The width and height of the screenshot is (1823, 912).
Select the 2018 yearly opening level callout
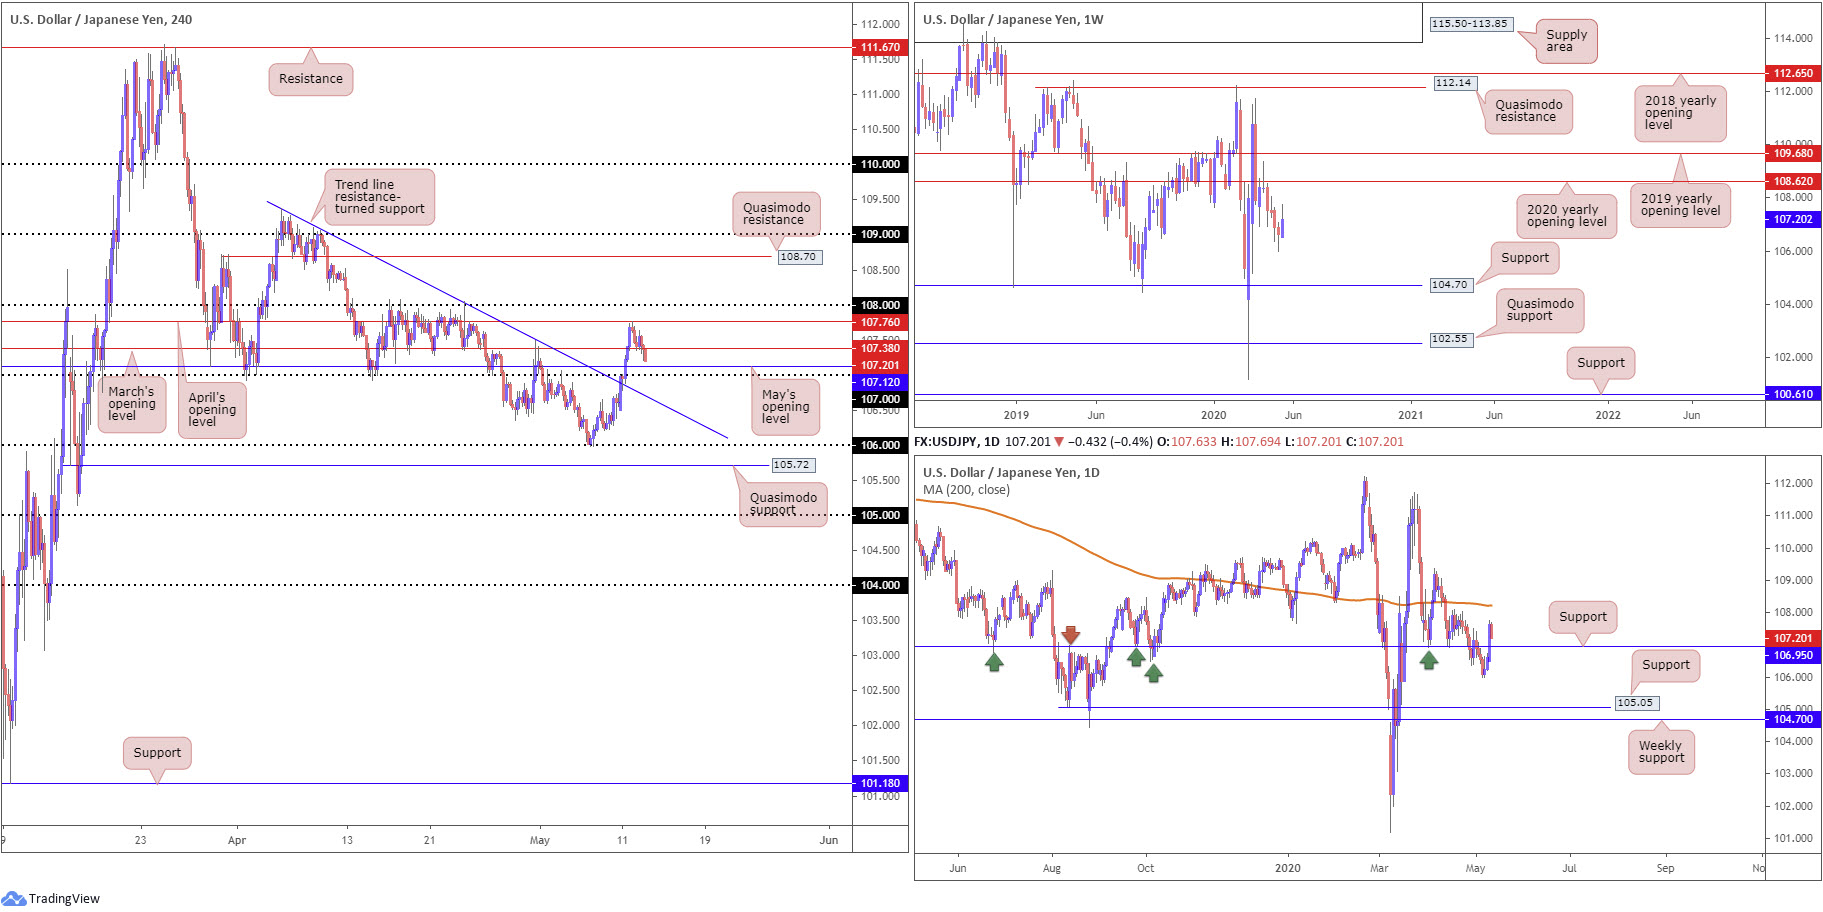pos(1680,113)
